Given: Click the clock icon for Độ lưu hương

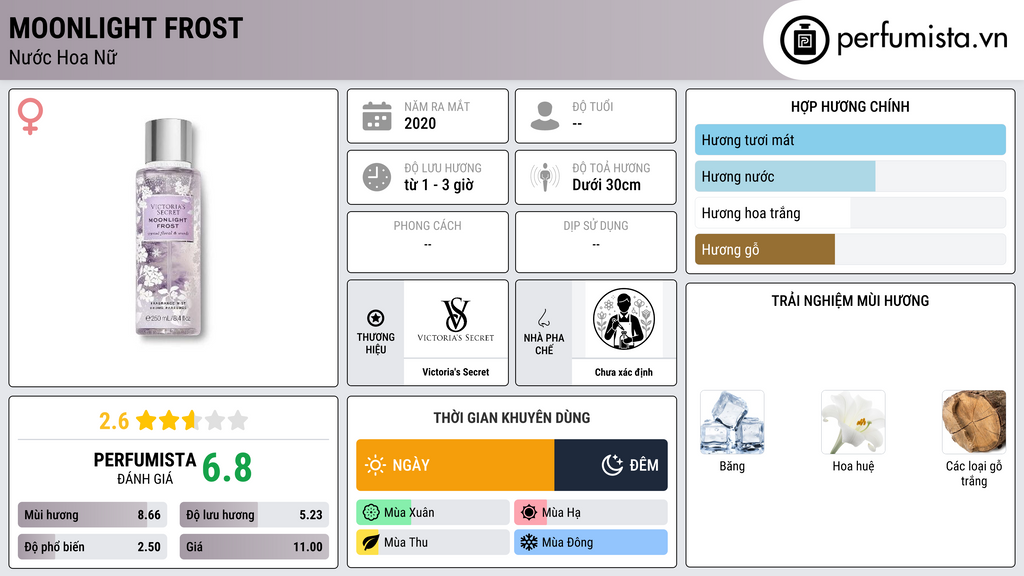Looking at the screenshot, I should point(377,177).
